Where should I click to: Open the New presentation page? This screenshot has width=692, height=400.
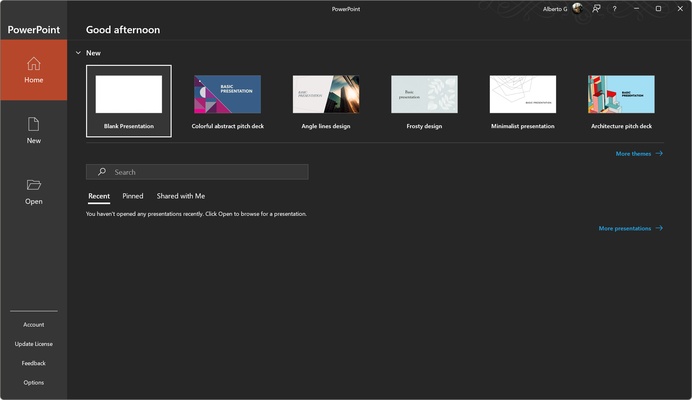pos(34,131)
